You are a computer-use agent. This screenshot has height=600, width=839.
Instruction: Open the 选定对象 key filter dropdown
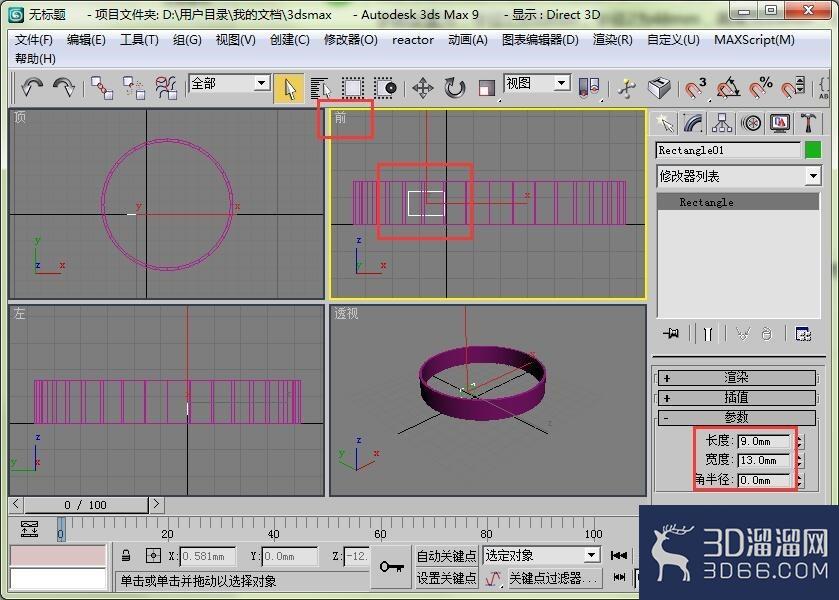(591, 555)
